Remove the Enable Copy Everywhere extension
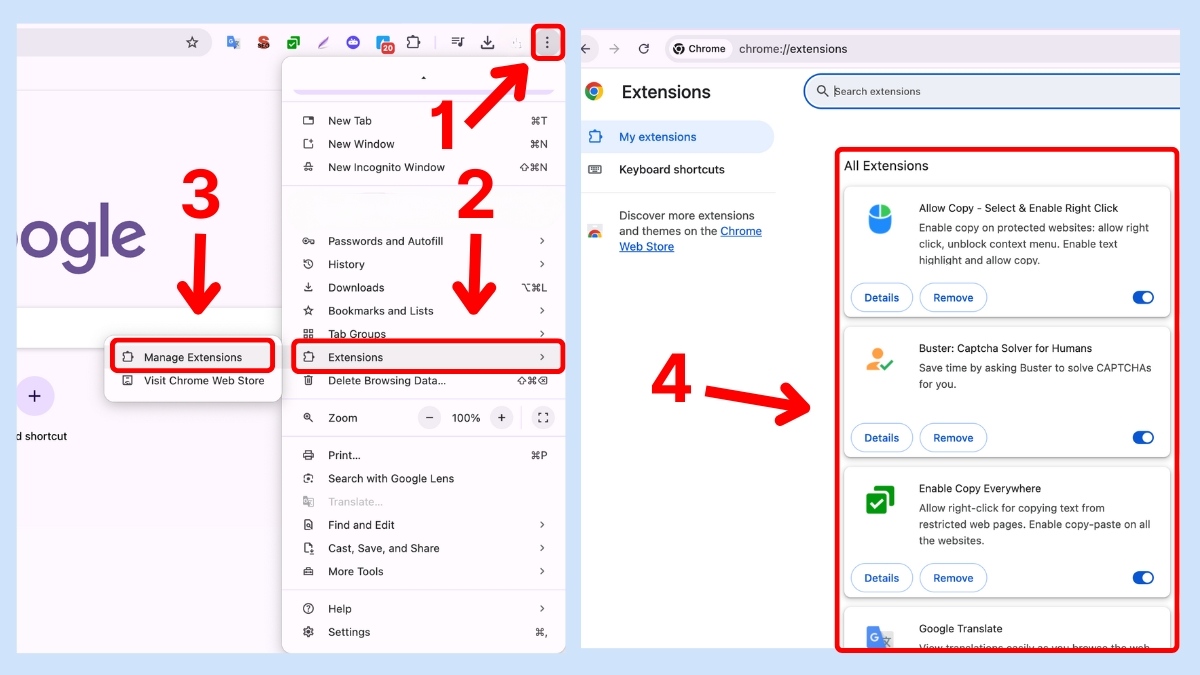This screenshot has width=1200, height=675. click(x=953, y=577)
